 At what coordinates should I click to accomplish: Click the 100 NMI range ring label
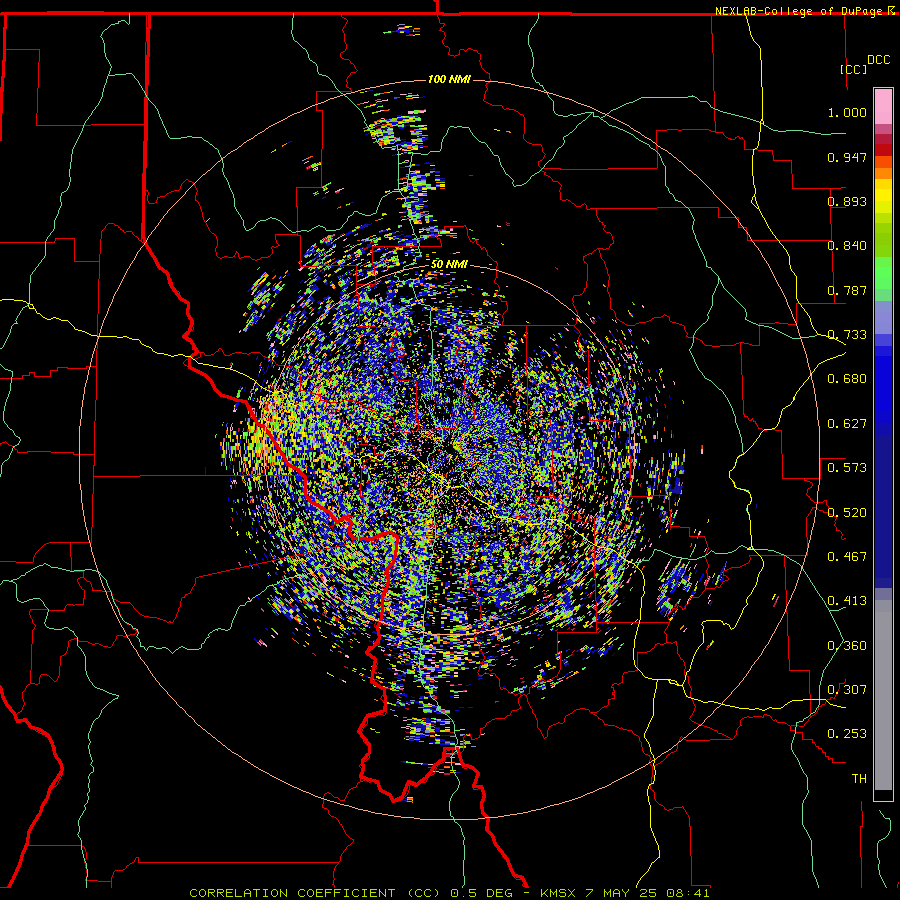tap(449, 79)
